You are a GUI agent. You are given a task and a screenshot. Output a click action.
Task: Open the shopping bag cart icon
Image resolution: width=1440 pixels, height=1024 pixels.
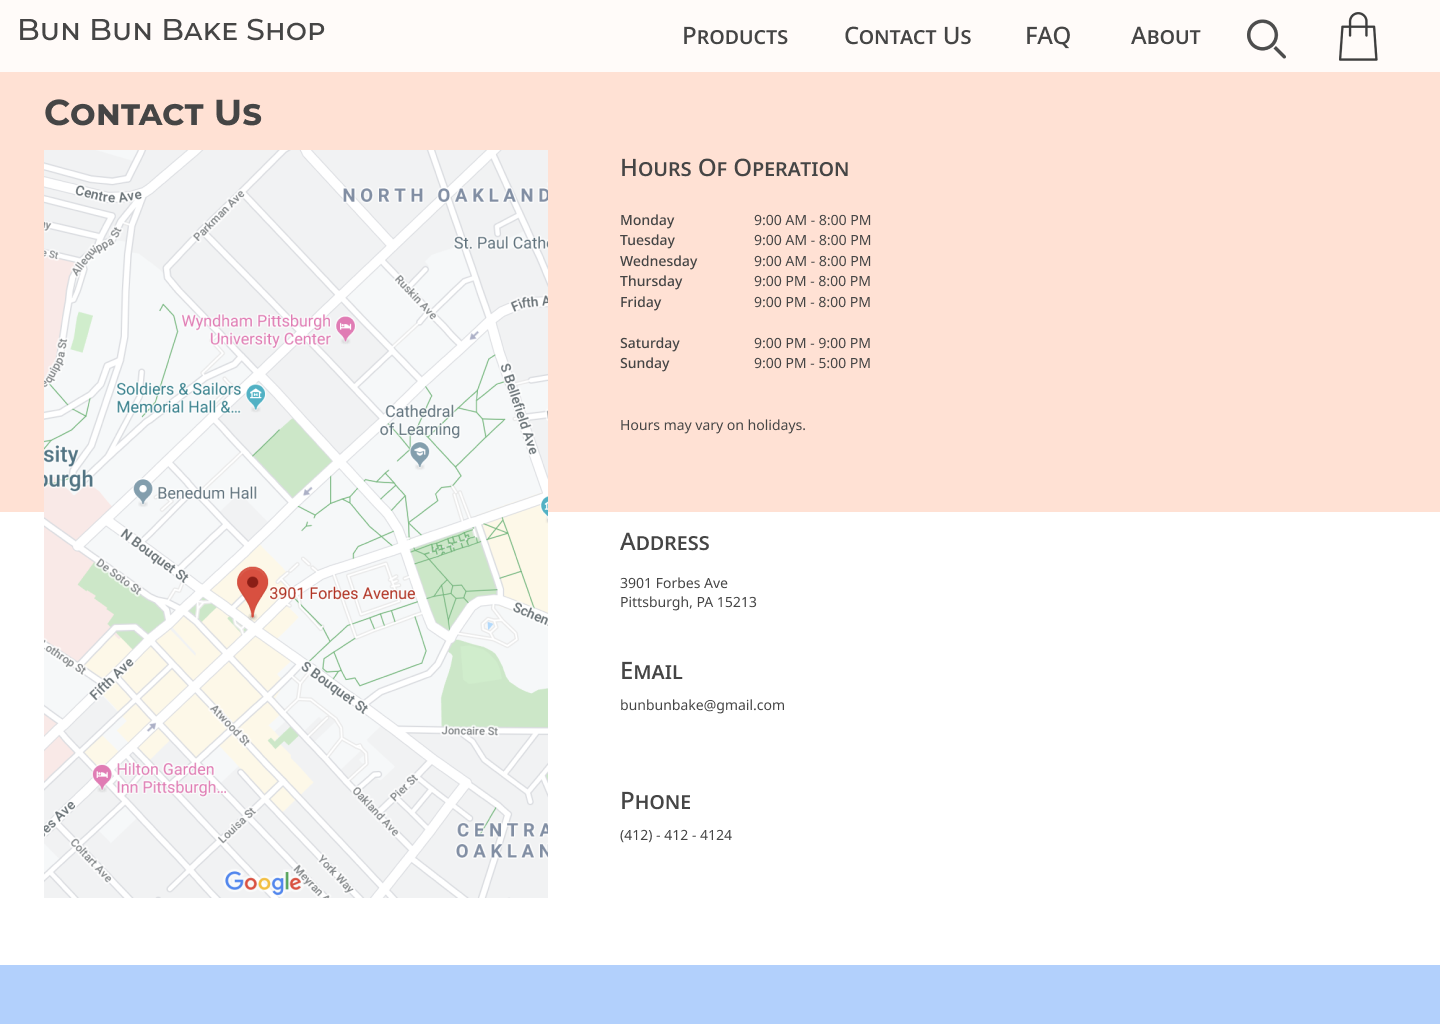point(1358,37)
